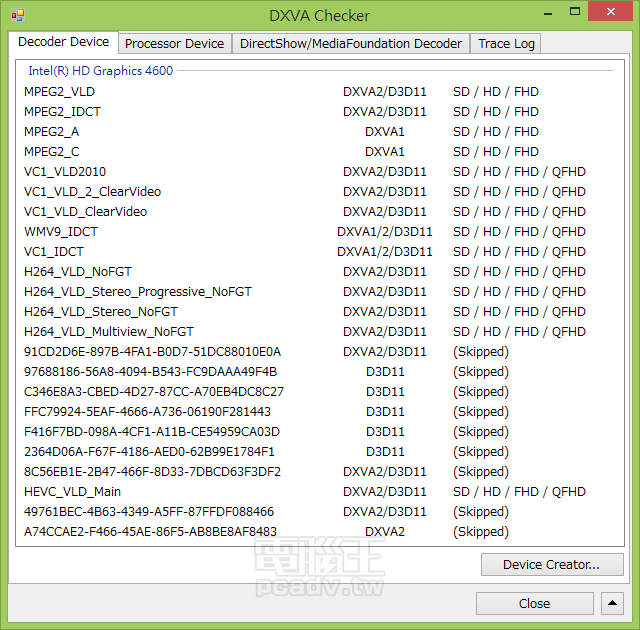The image size is (640, 630).
Task: Click the H264_VLD_NoFGT list item
Action: (x=78, y=272)
